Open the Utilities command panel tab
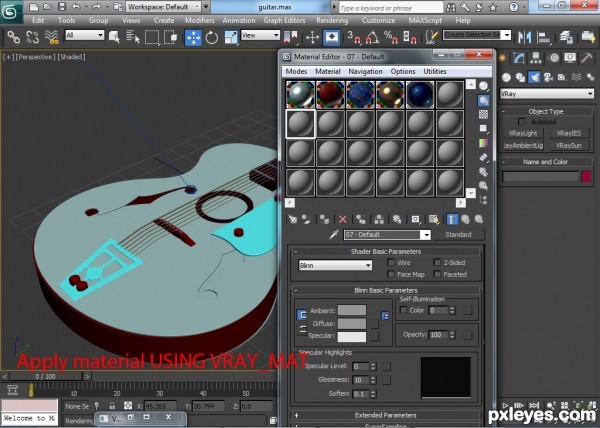600x428 pixels. click(x=587, y=58)
